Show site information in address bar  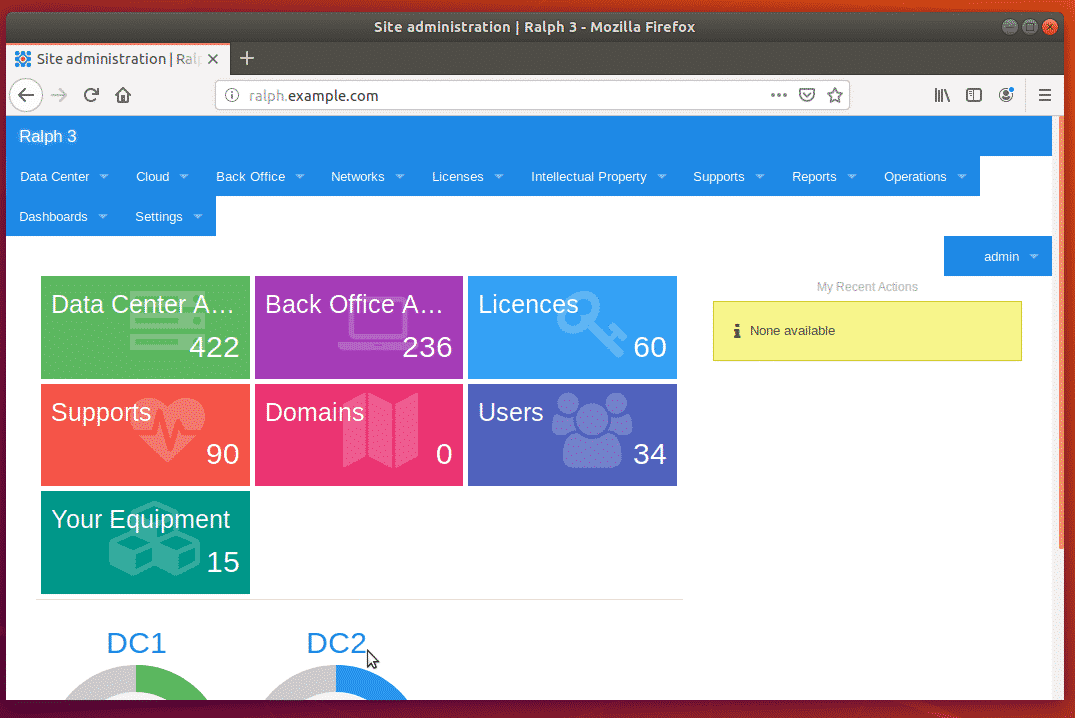pos(232,95)
